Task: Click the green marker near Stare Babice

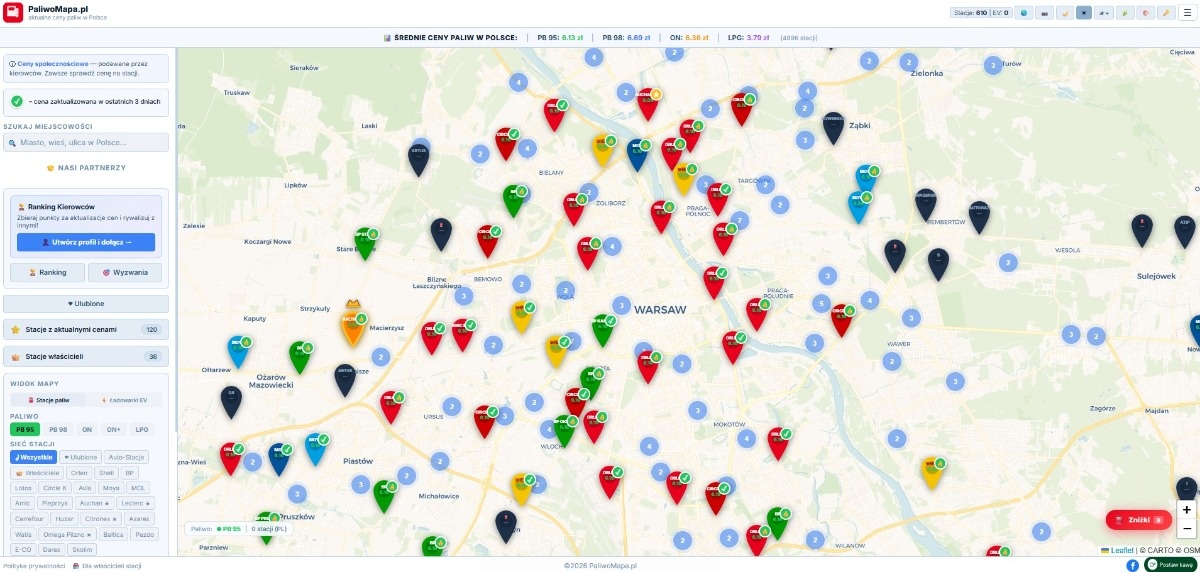Action: click(365, 243)
